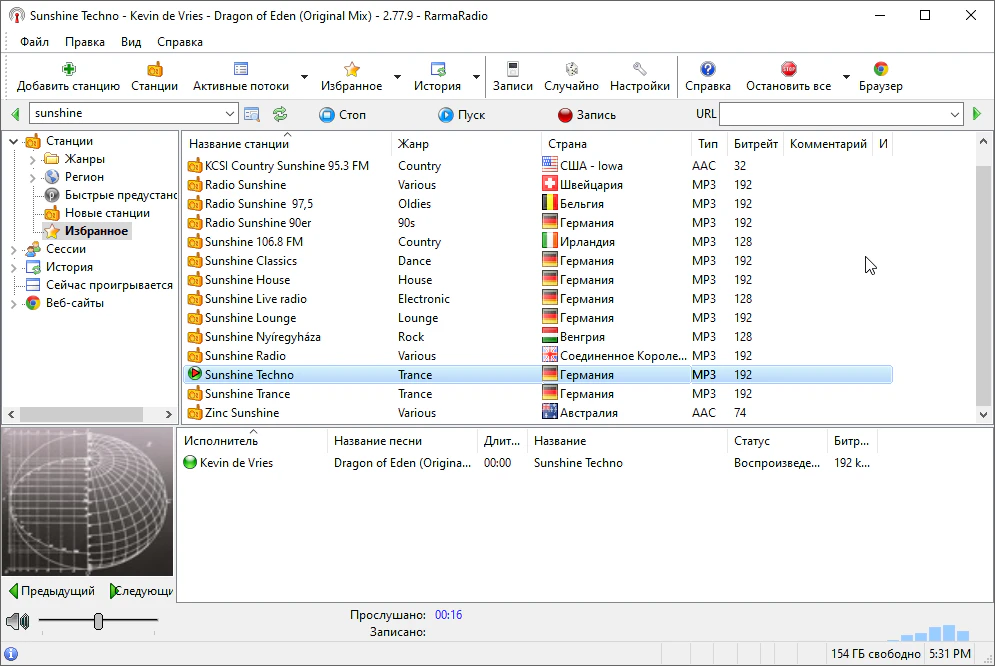Click the Запись record button
995x666 pixels.
point(587,115)
